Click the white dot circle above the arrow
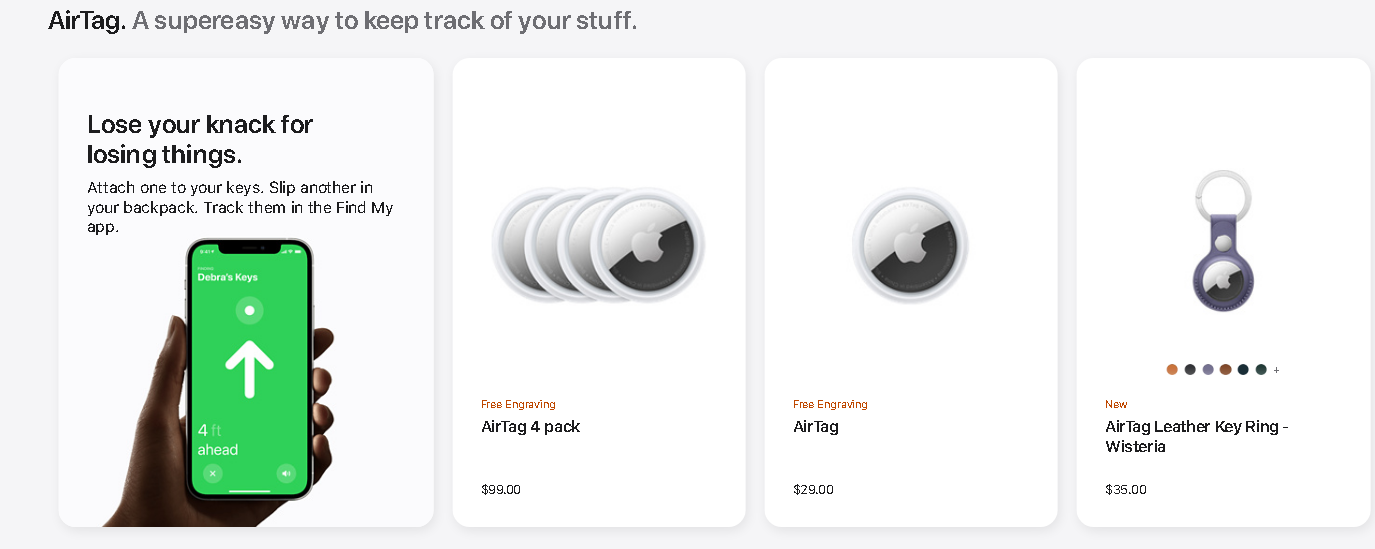The width and height of the screenshot is (1375, 549). 250,310
